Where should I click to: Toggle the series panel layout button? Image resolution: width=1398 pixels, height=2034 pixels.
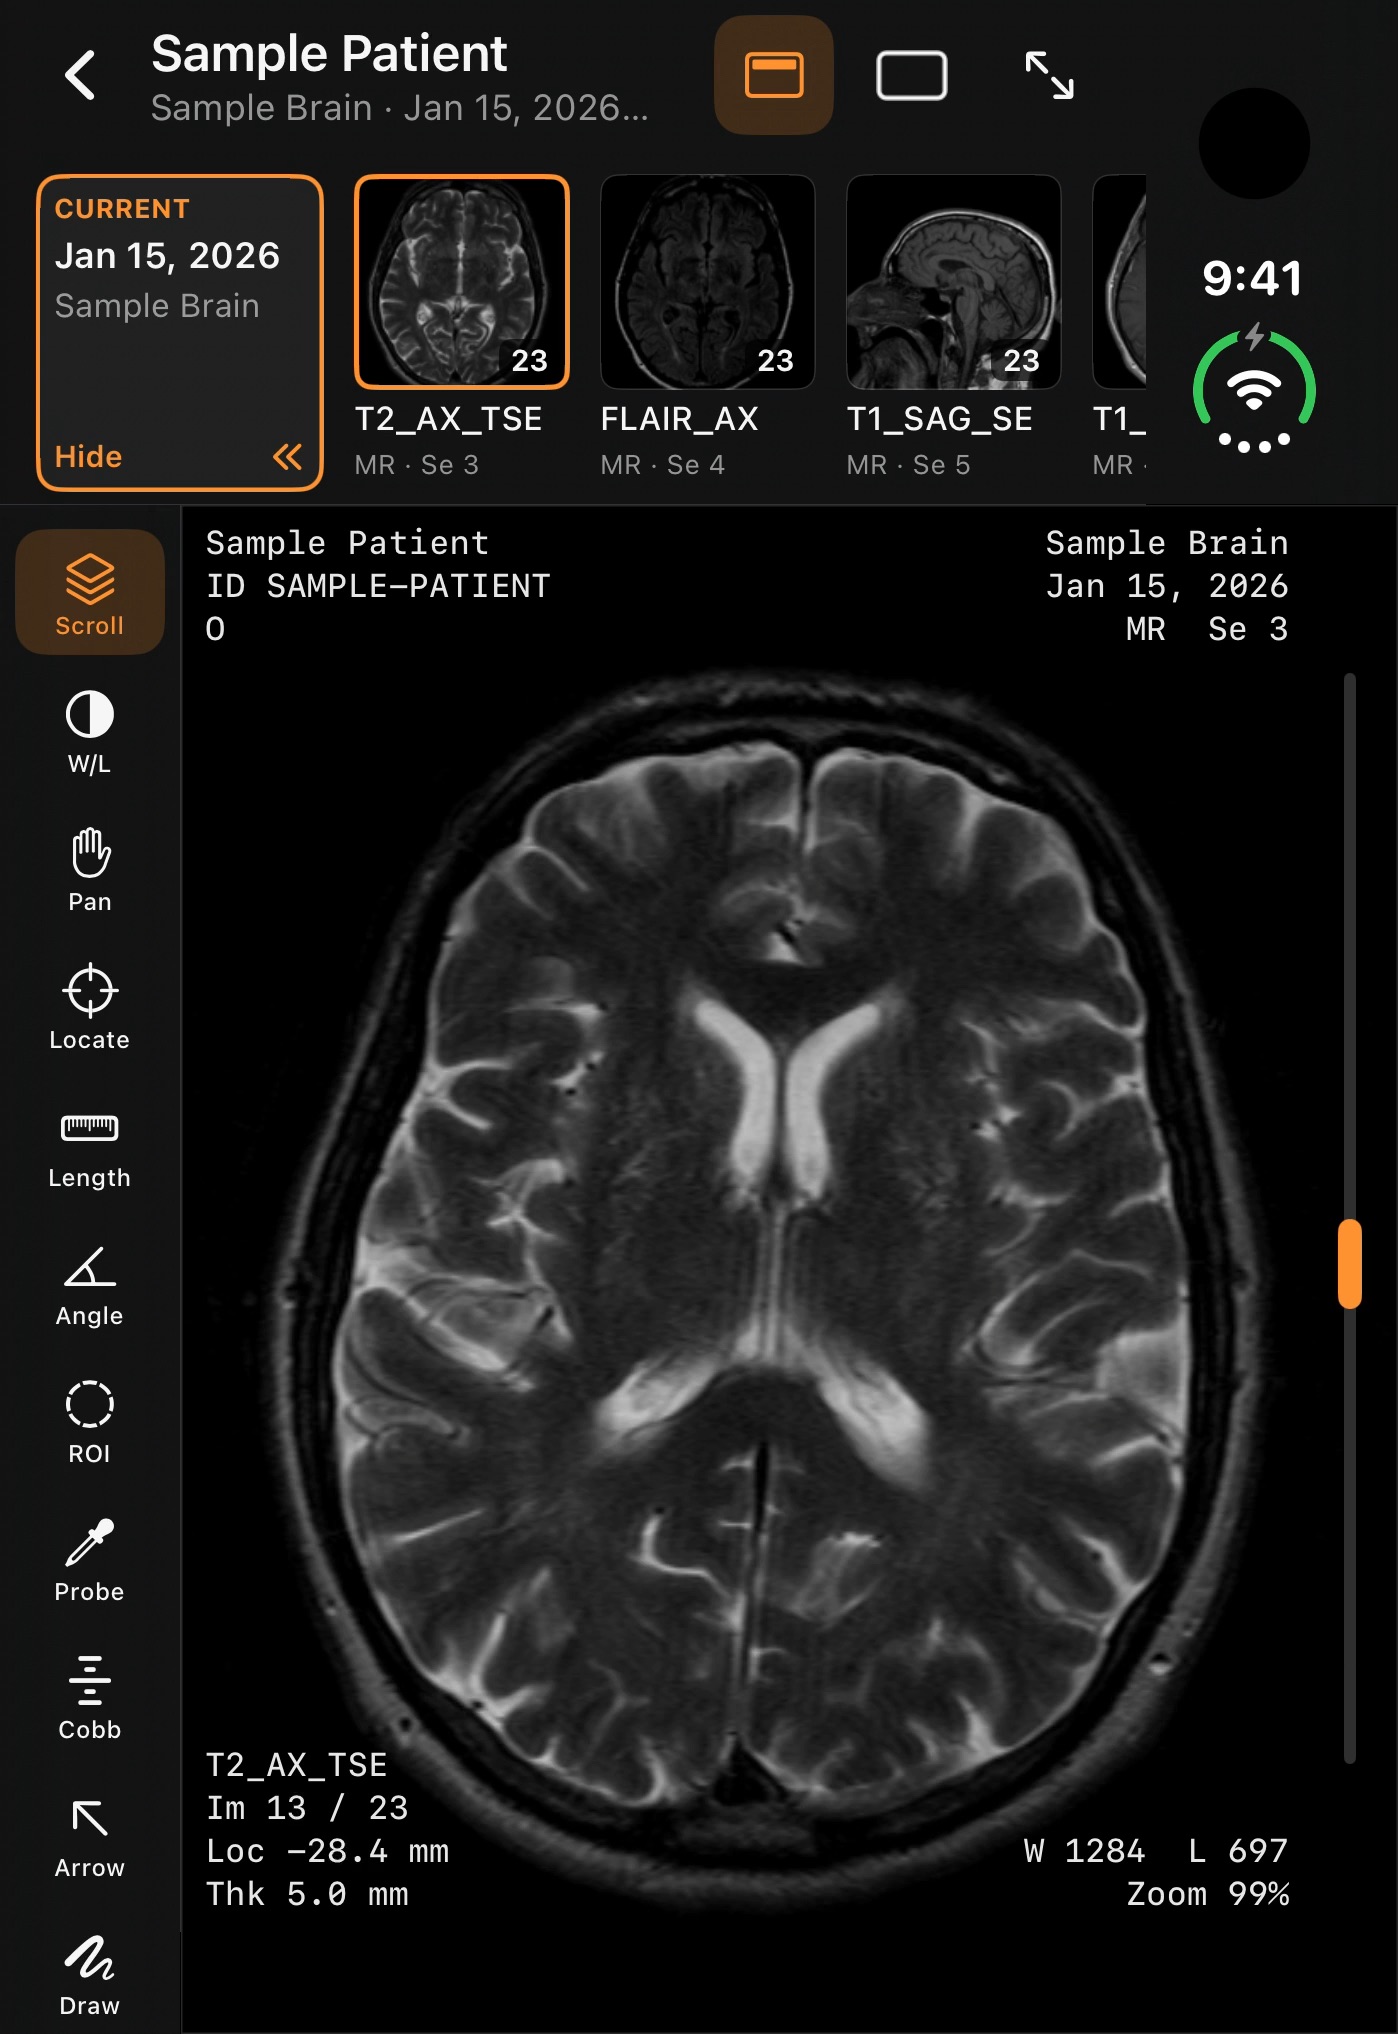774,75
